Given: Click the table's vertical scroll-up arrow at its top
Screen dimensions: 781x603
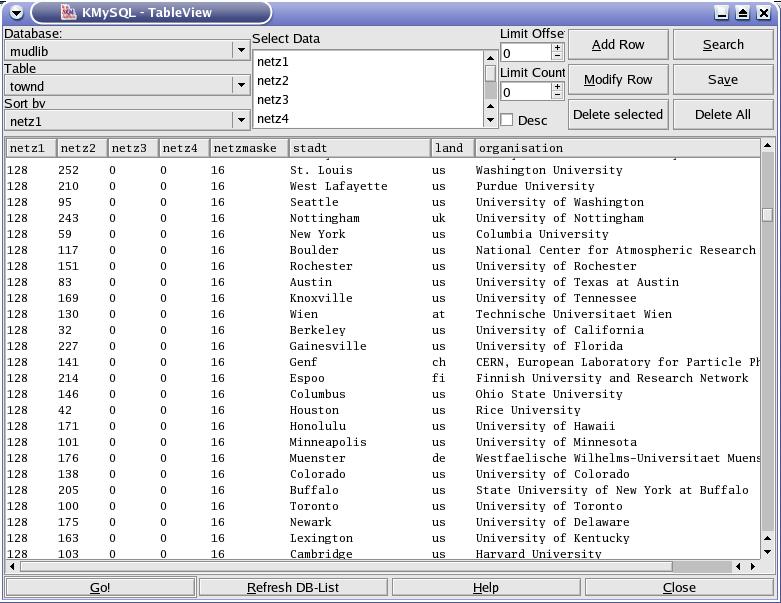Looking at the screenshot, I should point(768,145).
